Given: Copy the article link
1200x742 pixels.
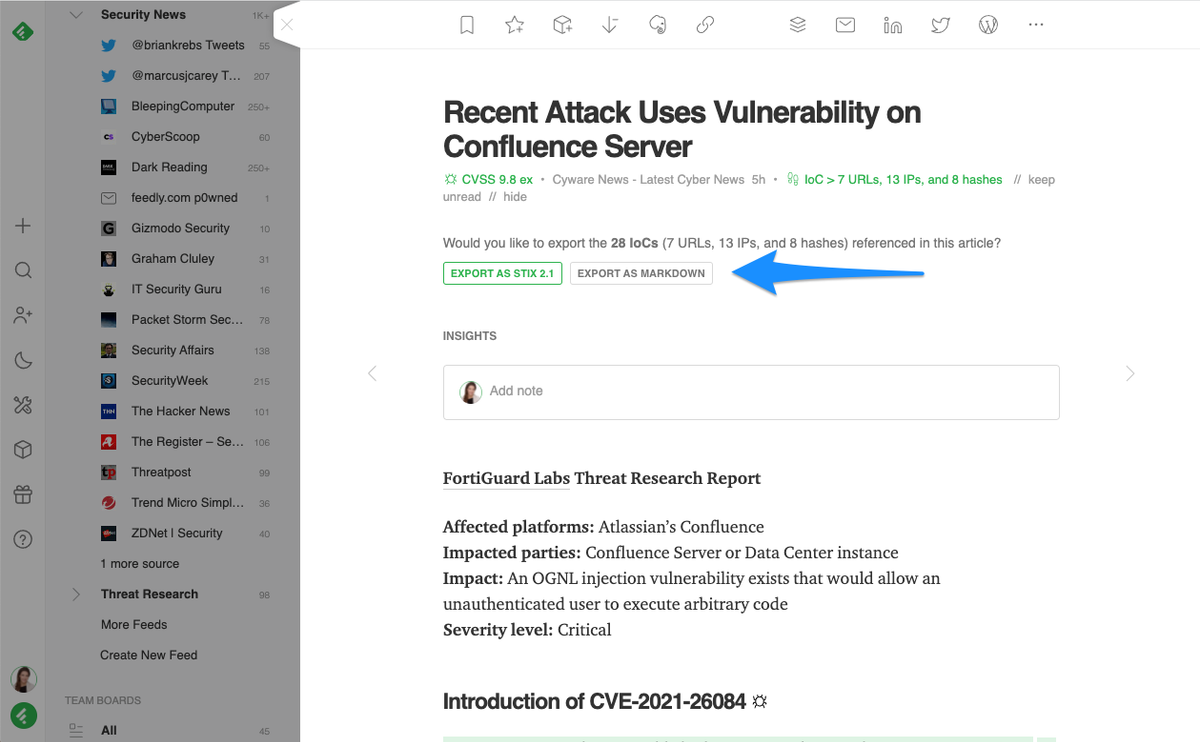Looking at the screenshot, I should coord(705,25).
